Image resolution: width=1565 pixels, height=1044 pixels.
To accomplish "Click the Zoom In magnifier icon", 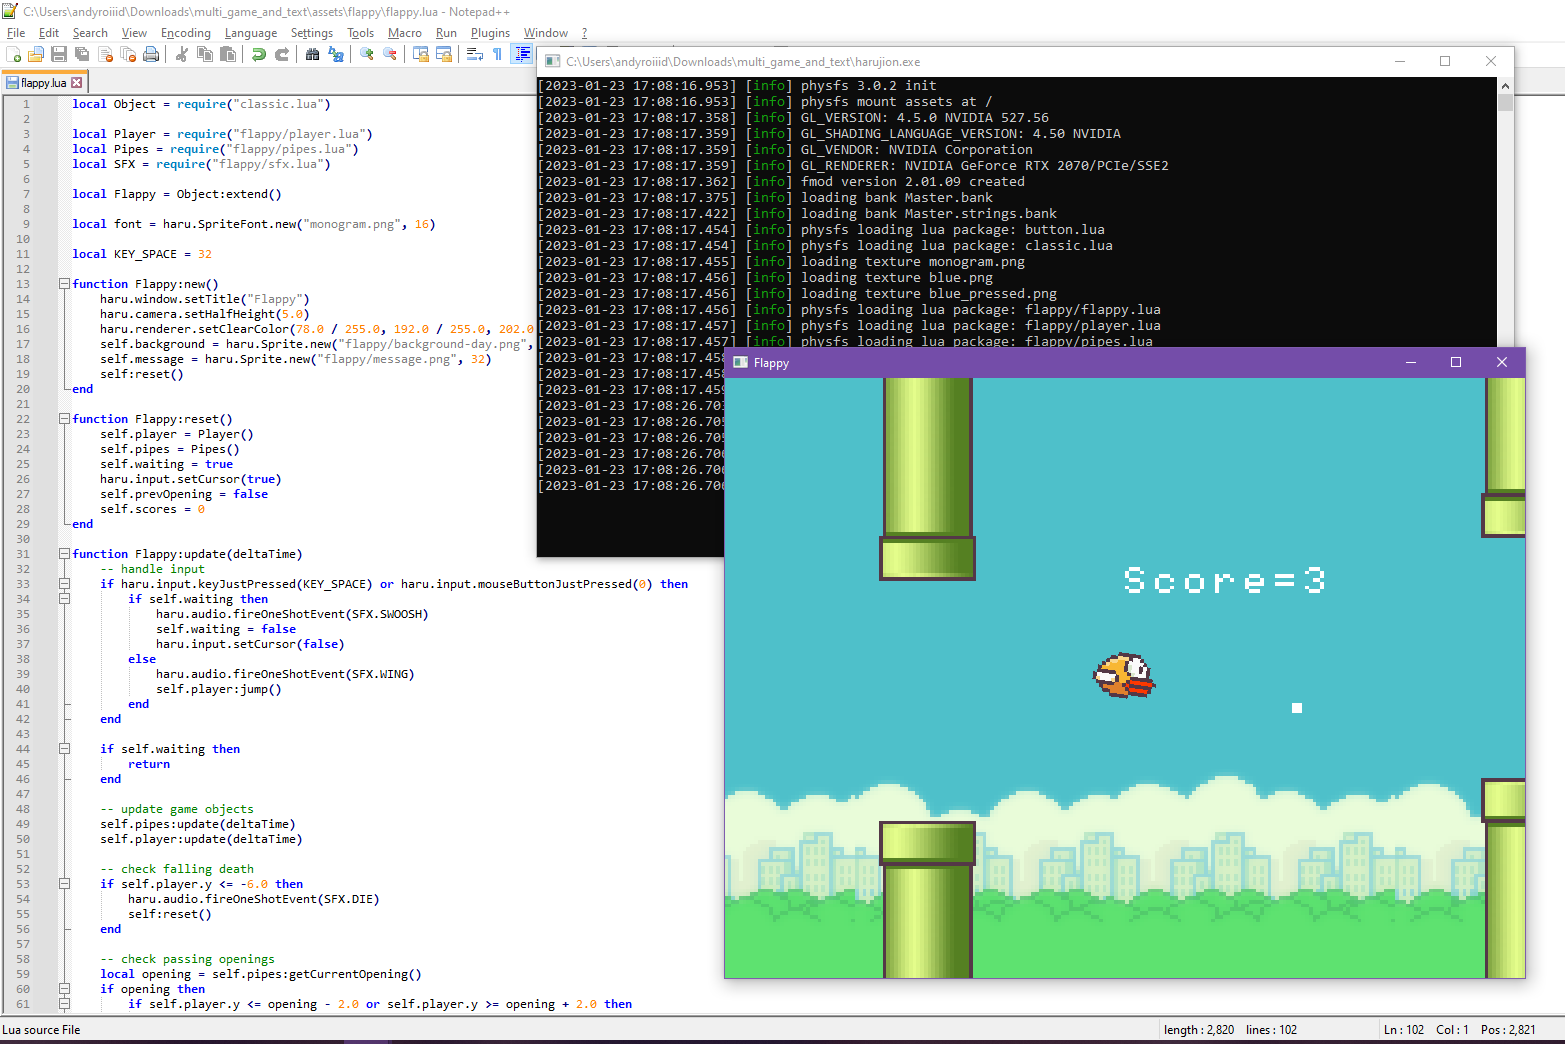I will (x=367, y=54).
